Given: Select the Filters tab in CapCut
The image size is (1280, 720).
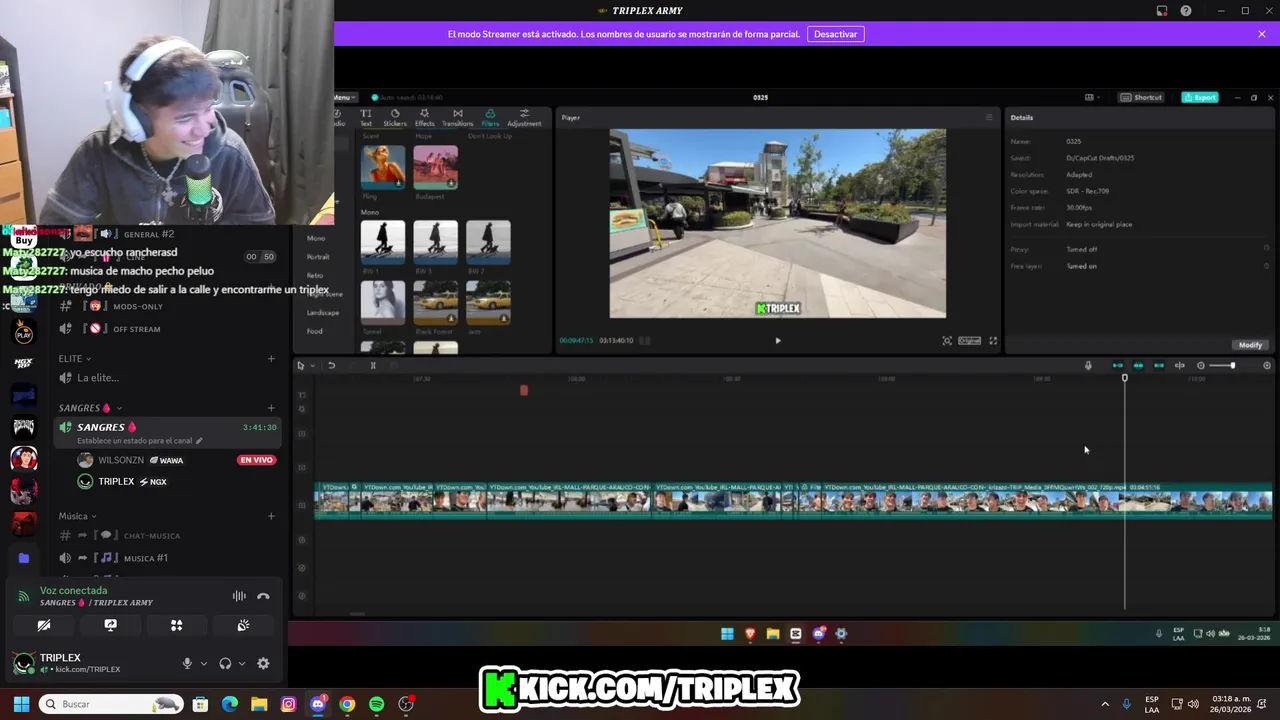Looking at the screenshot, I should (490, 117).
